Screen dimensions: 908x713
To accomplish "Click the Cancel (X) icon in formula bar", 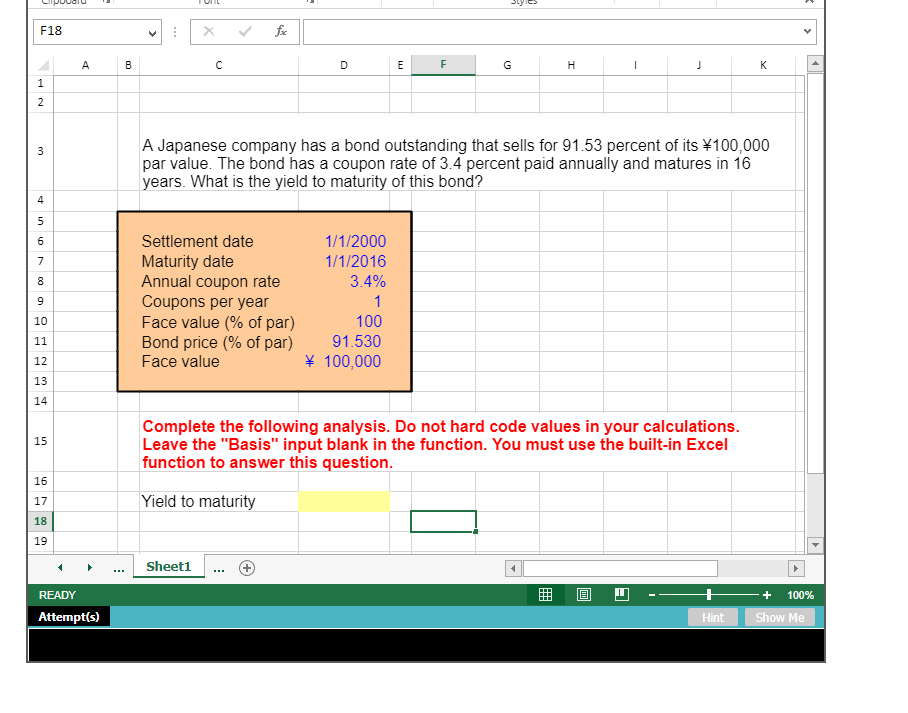I will (x=208, y=31).
